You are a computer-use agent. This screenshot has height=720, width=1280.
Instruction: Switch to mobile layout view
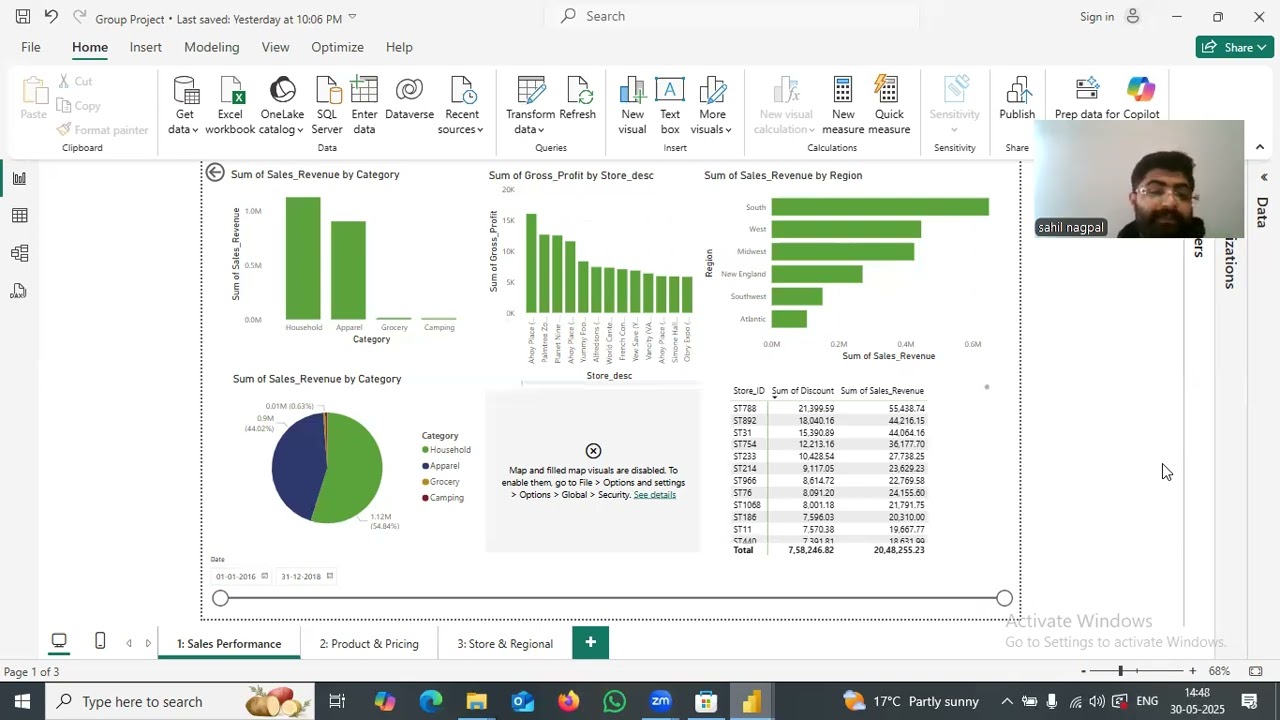(x=100, y=641)
